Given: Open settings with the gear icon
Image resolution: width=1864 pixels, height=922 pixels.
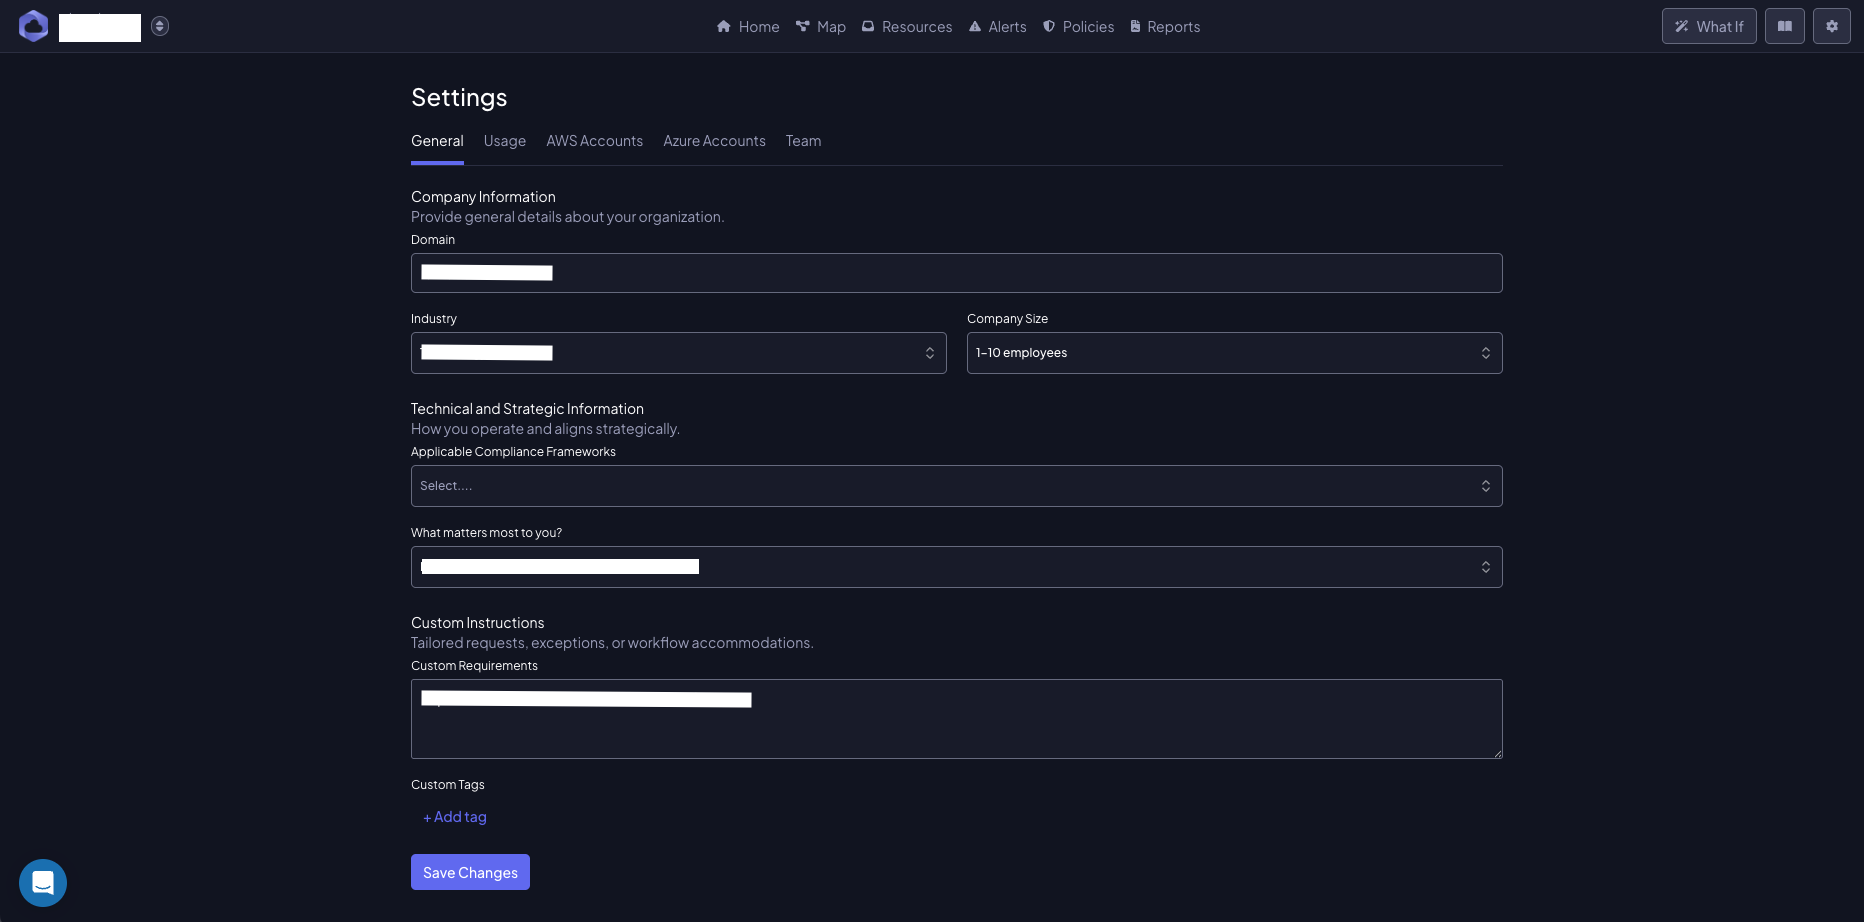Looking at the screenshot, I should click(1832, 26).
